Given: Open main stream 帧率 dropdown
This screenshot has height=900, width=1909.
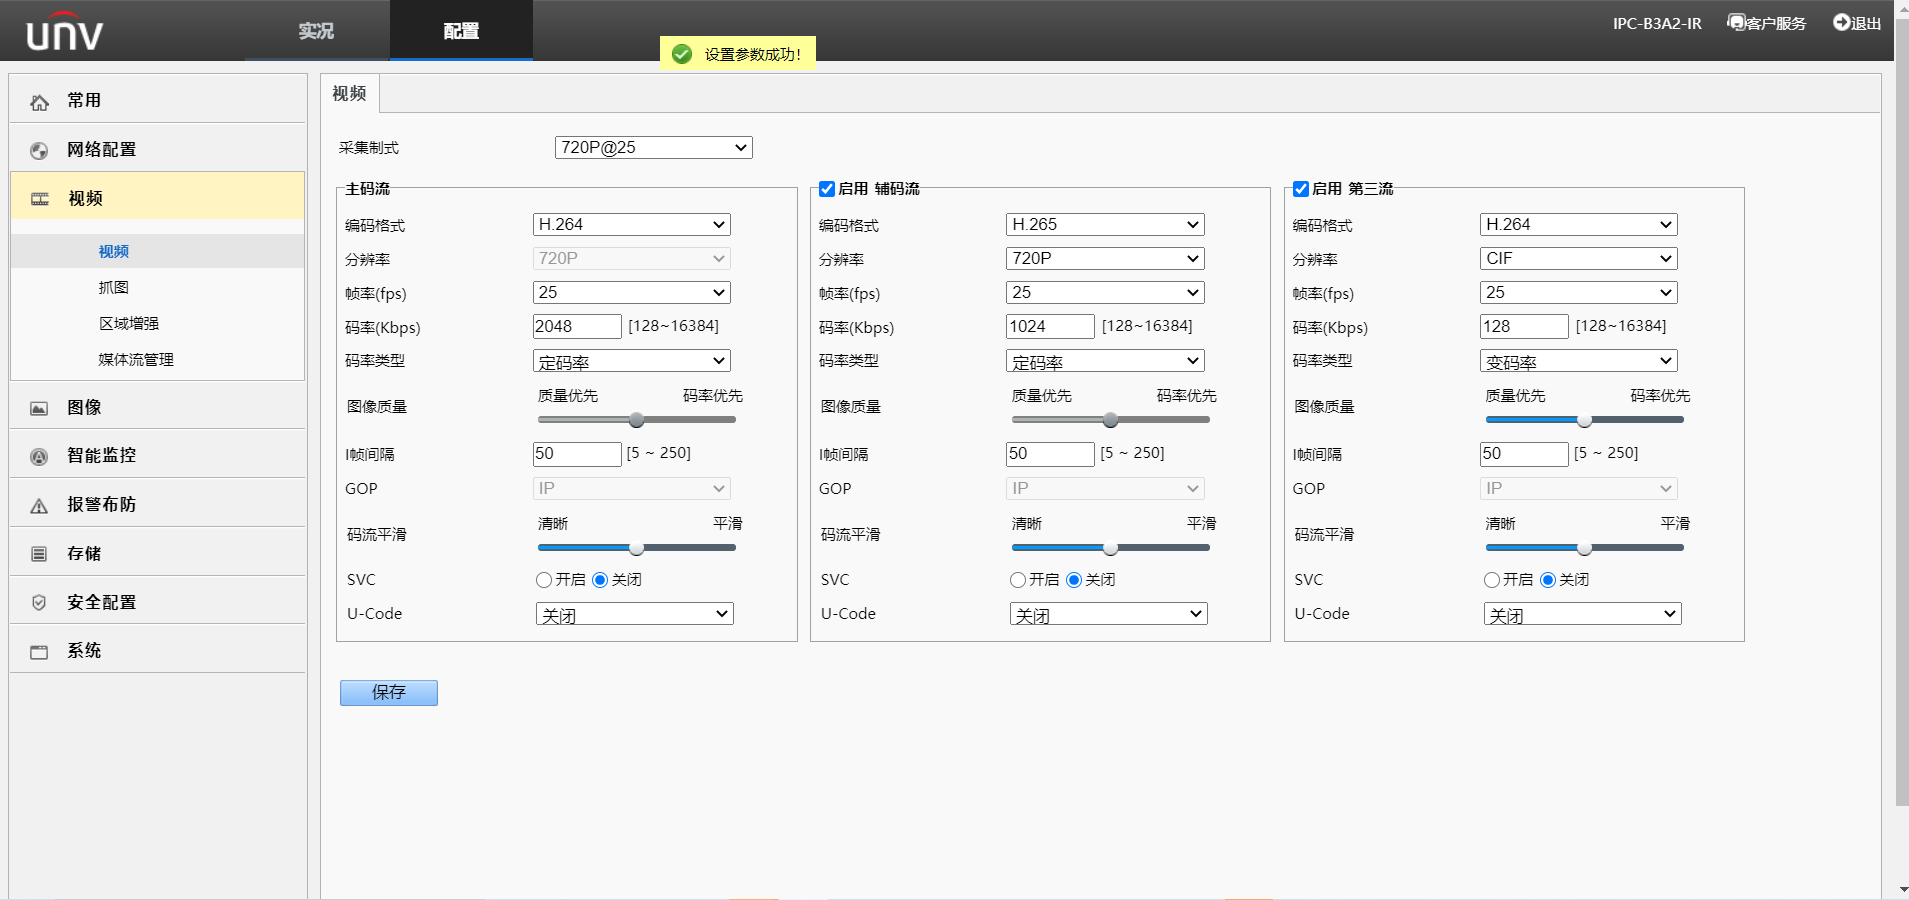Looking at the screenshot, I should [631, 293].
